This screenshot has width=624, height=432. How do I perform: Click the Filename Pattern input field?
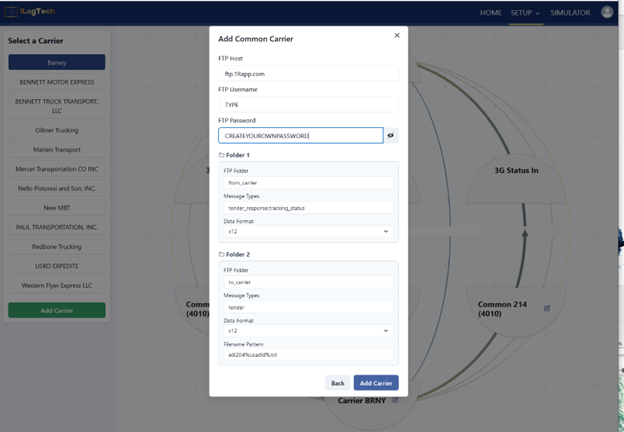pos(308,355)
